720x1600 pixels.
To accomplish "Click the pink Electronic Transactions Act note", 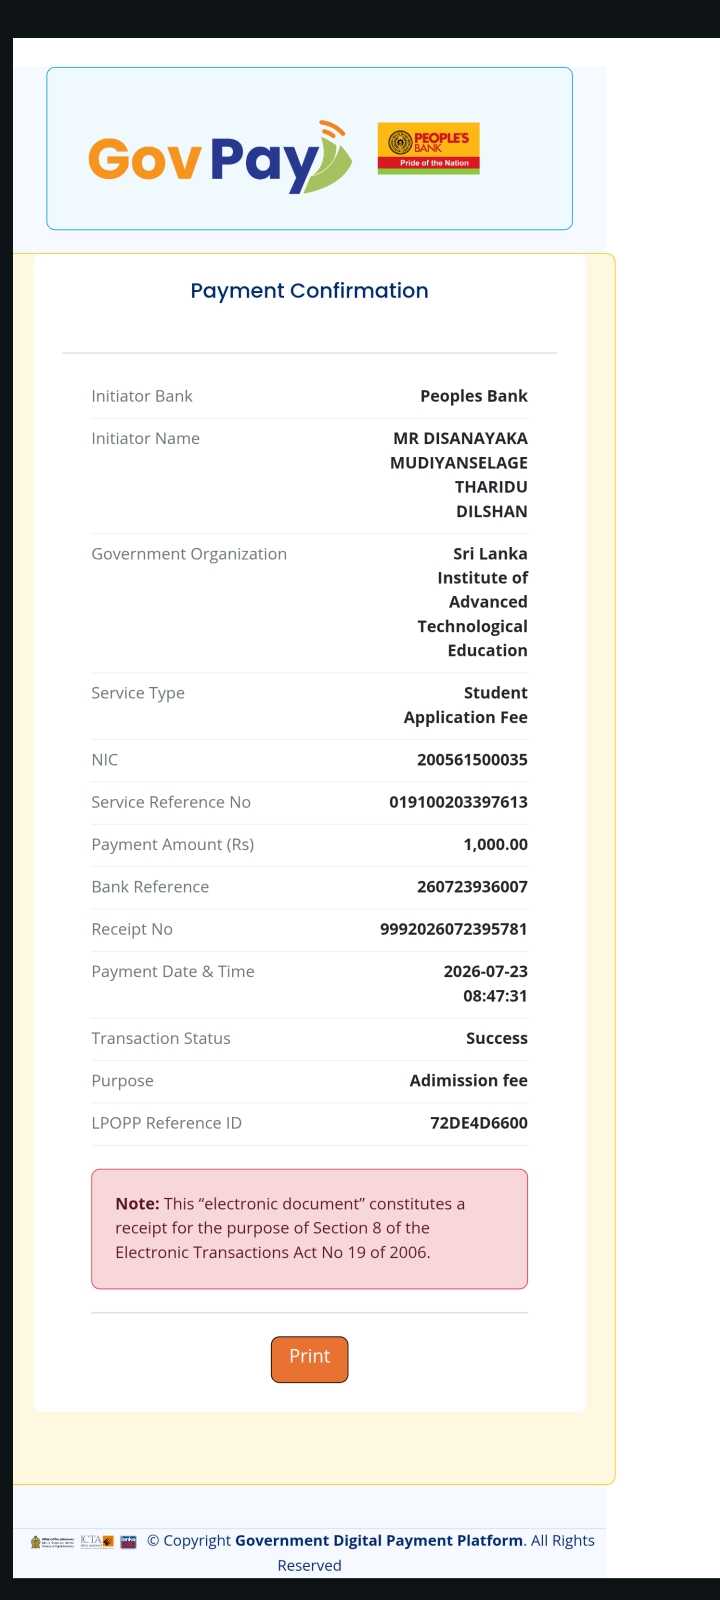I will click(x=309, y=1229).
